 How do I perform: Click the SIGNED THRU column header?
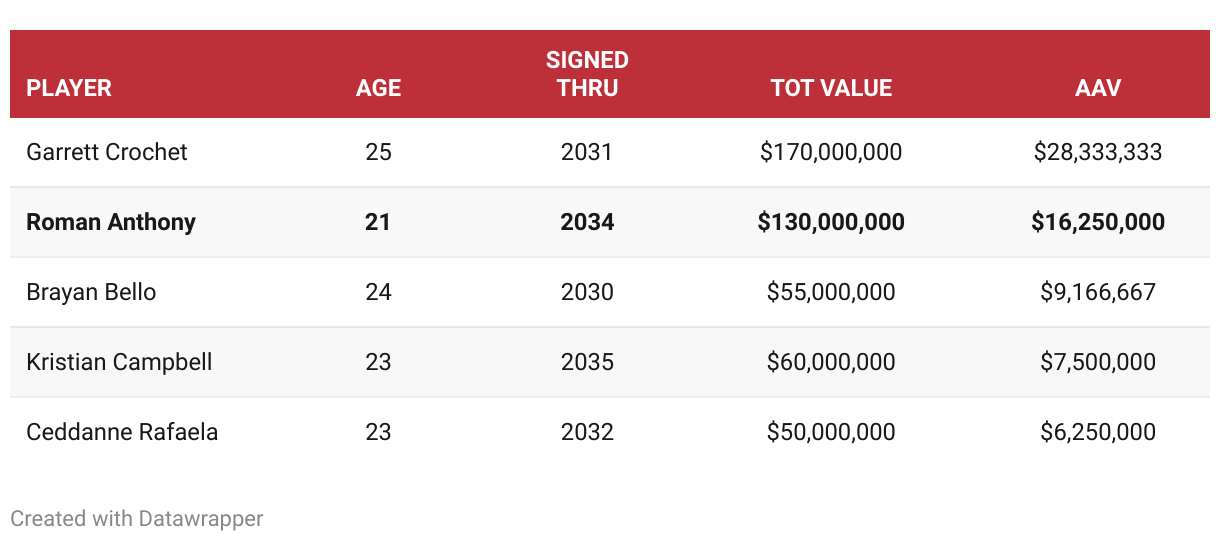tap(587, 75)
